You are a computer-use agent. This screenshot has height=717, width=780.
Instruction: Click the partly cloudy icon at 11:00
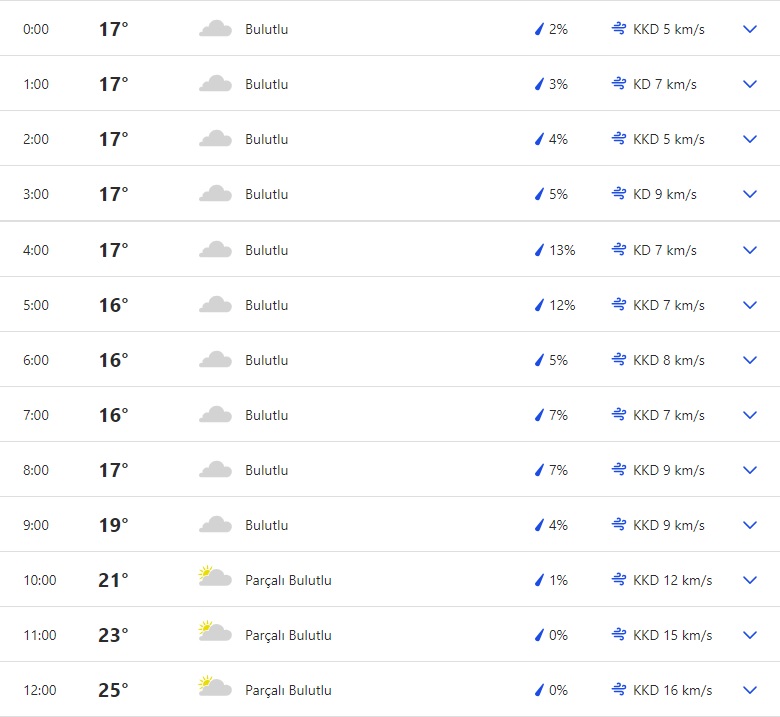click(215, 634)
